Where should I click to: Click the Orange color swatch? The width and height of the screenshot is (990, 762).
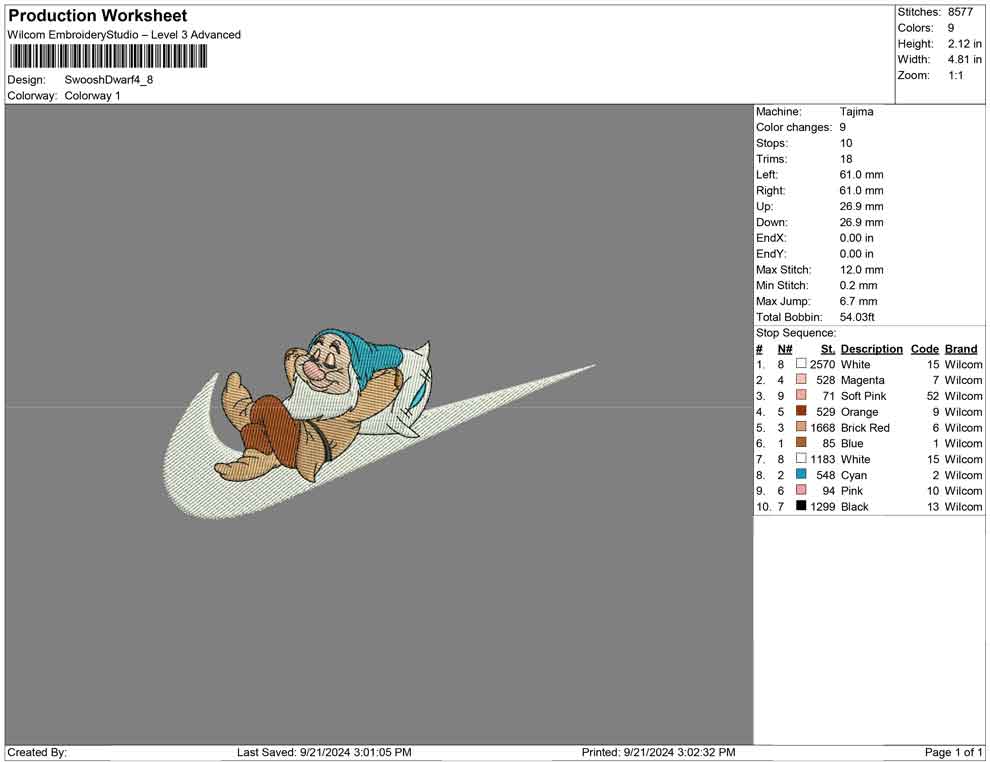[x=801, y=411]
